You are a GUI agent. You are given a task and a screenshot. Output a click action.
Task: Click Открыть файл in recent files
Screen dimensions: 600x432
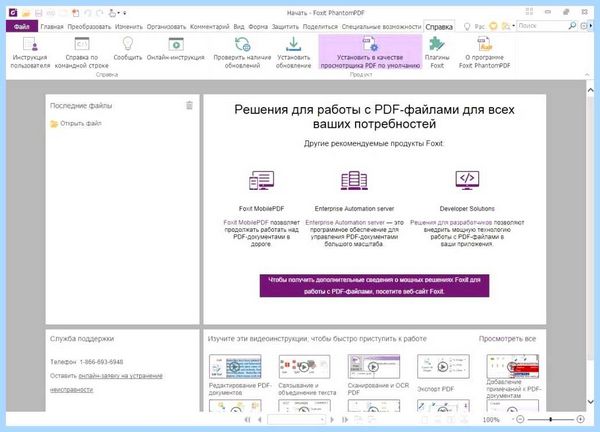pyautogui.click(x=76, y=123)
